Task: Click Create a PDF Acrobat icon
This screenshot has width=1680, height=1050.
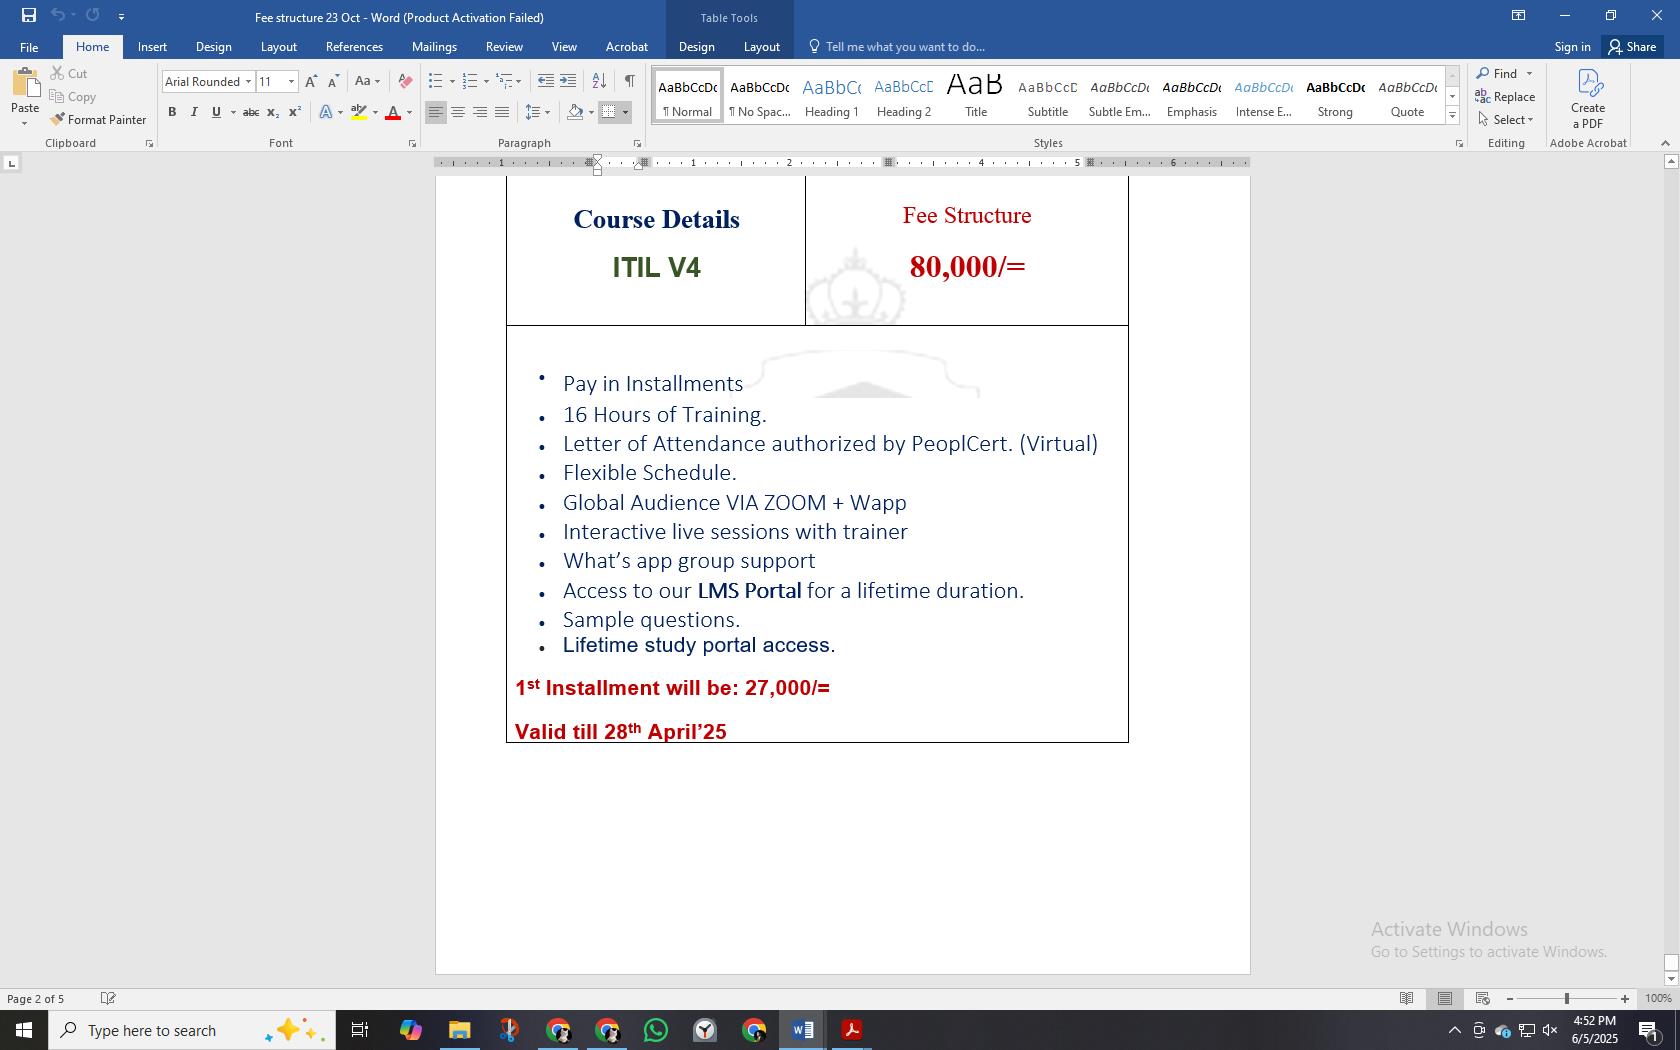Action: tap(1588, 98)
